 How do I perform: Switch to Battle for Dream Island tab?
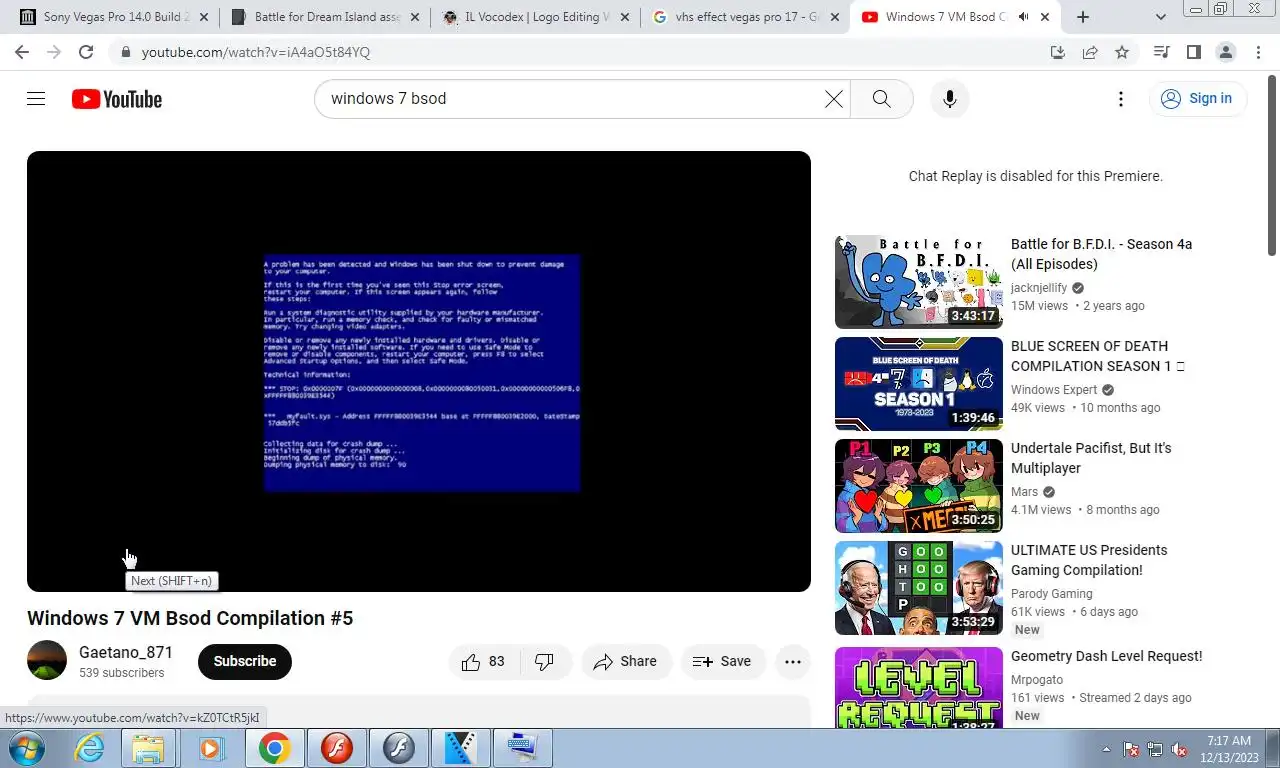[x=326, y=17]
